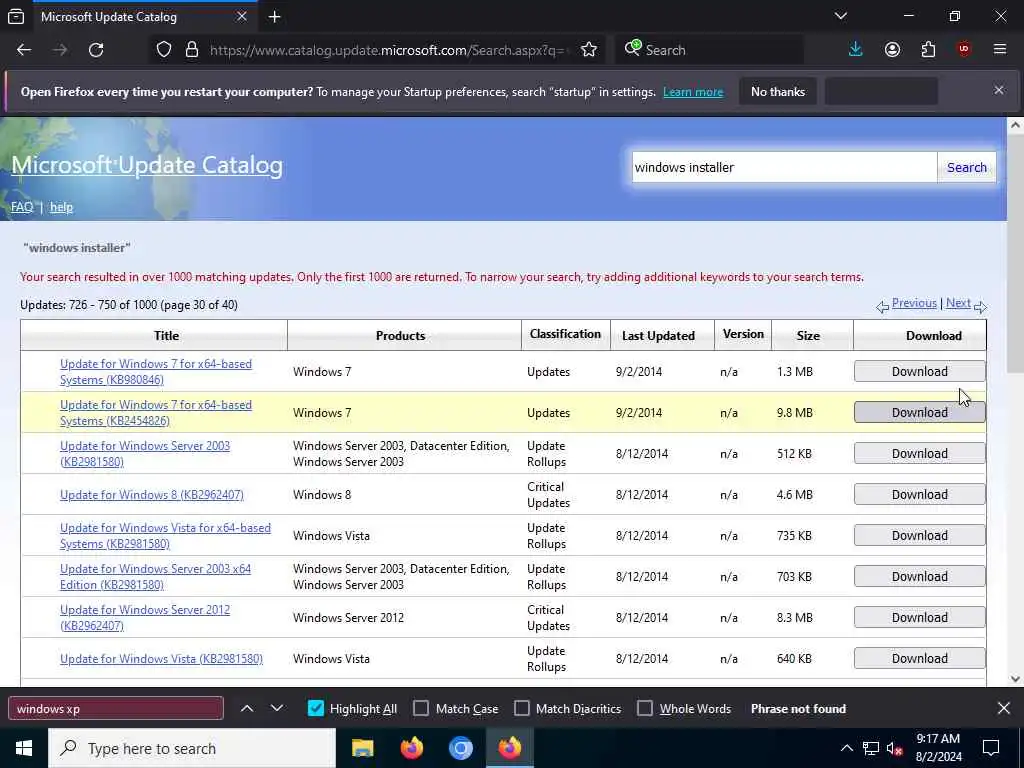Go back using the browser back arrow
1024x768 pixels.
24,50
